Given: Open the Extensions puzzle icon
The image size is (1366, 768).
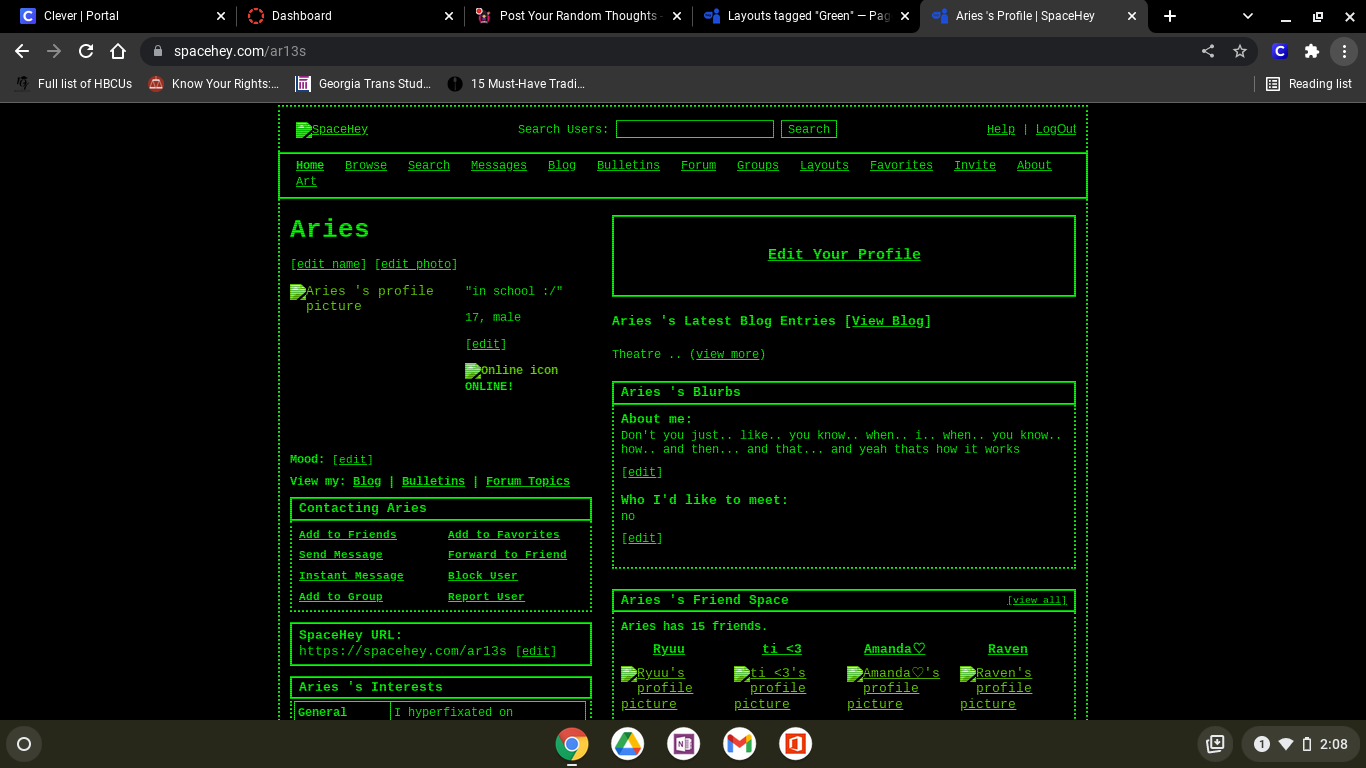Looking at the screenshot, I should point(1312,51).
